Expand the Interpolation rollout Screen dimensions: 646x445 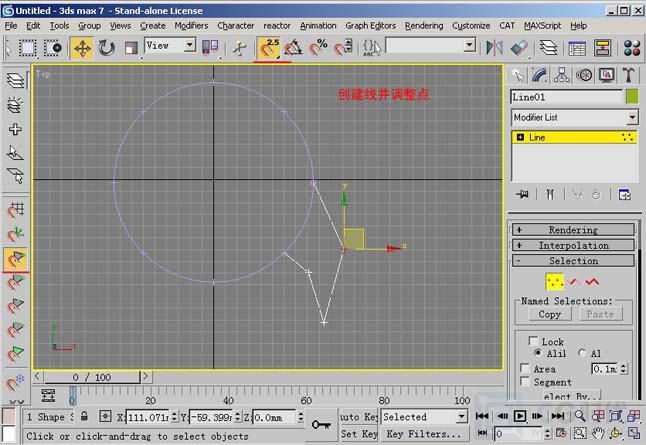pyautogui.click(x=573, y=245)
